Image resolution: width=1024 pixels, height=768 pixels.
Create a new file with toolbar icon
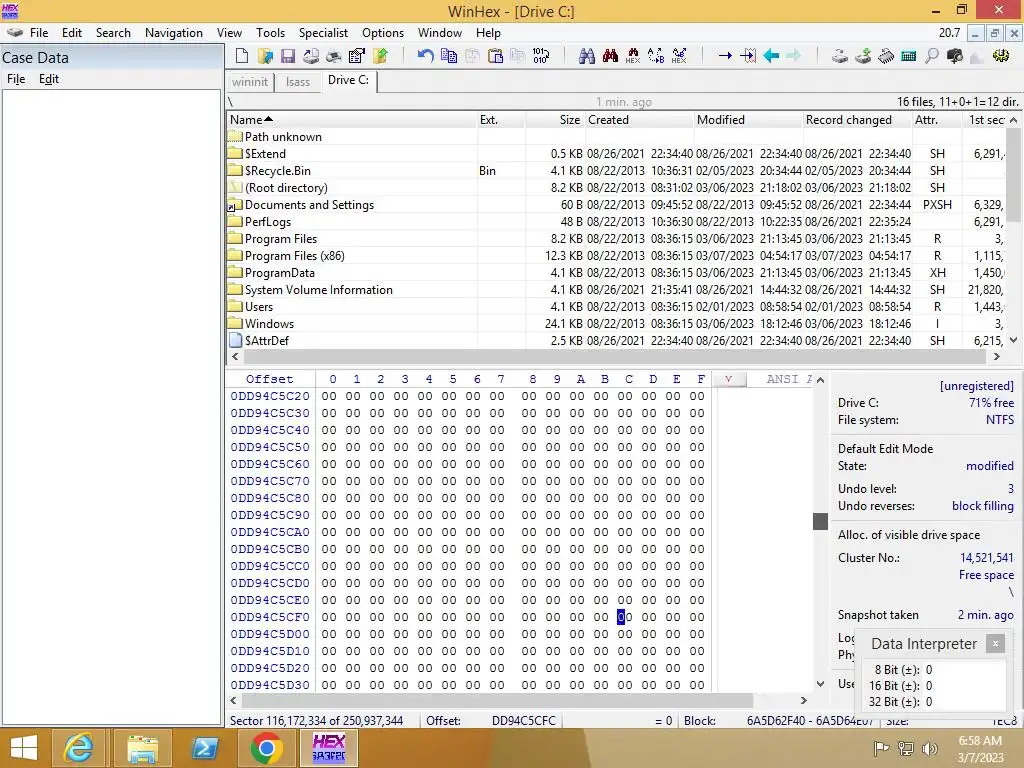[x=242, y=56]
